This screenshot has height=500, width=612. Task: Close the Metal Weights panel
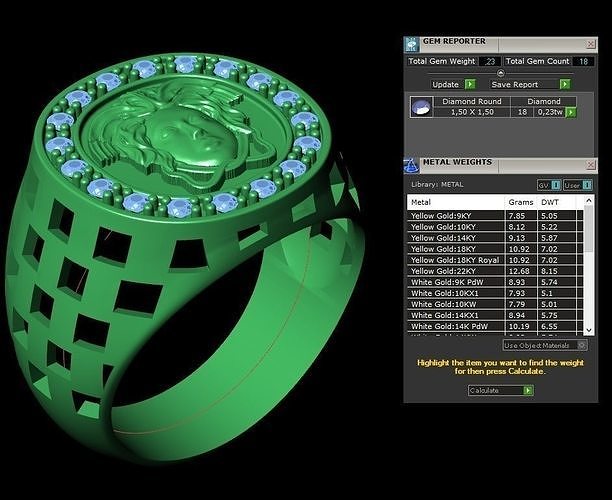591,165
